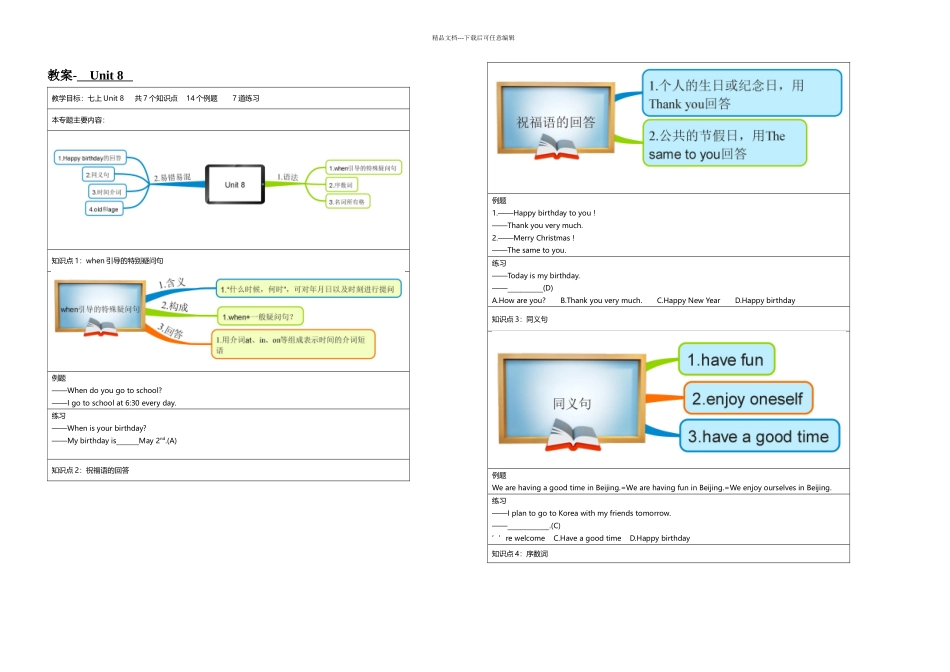Select the orange 介词短语 answer bubble

[293, 344]
